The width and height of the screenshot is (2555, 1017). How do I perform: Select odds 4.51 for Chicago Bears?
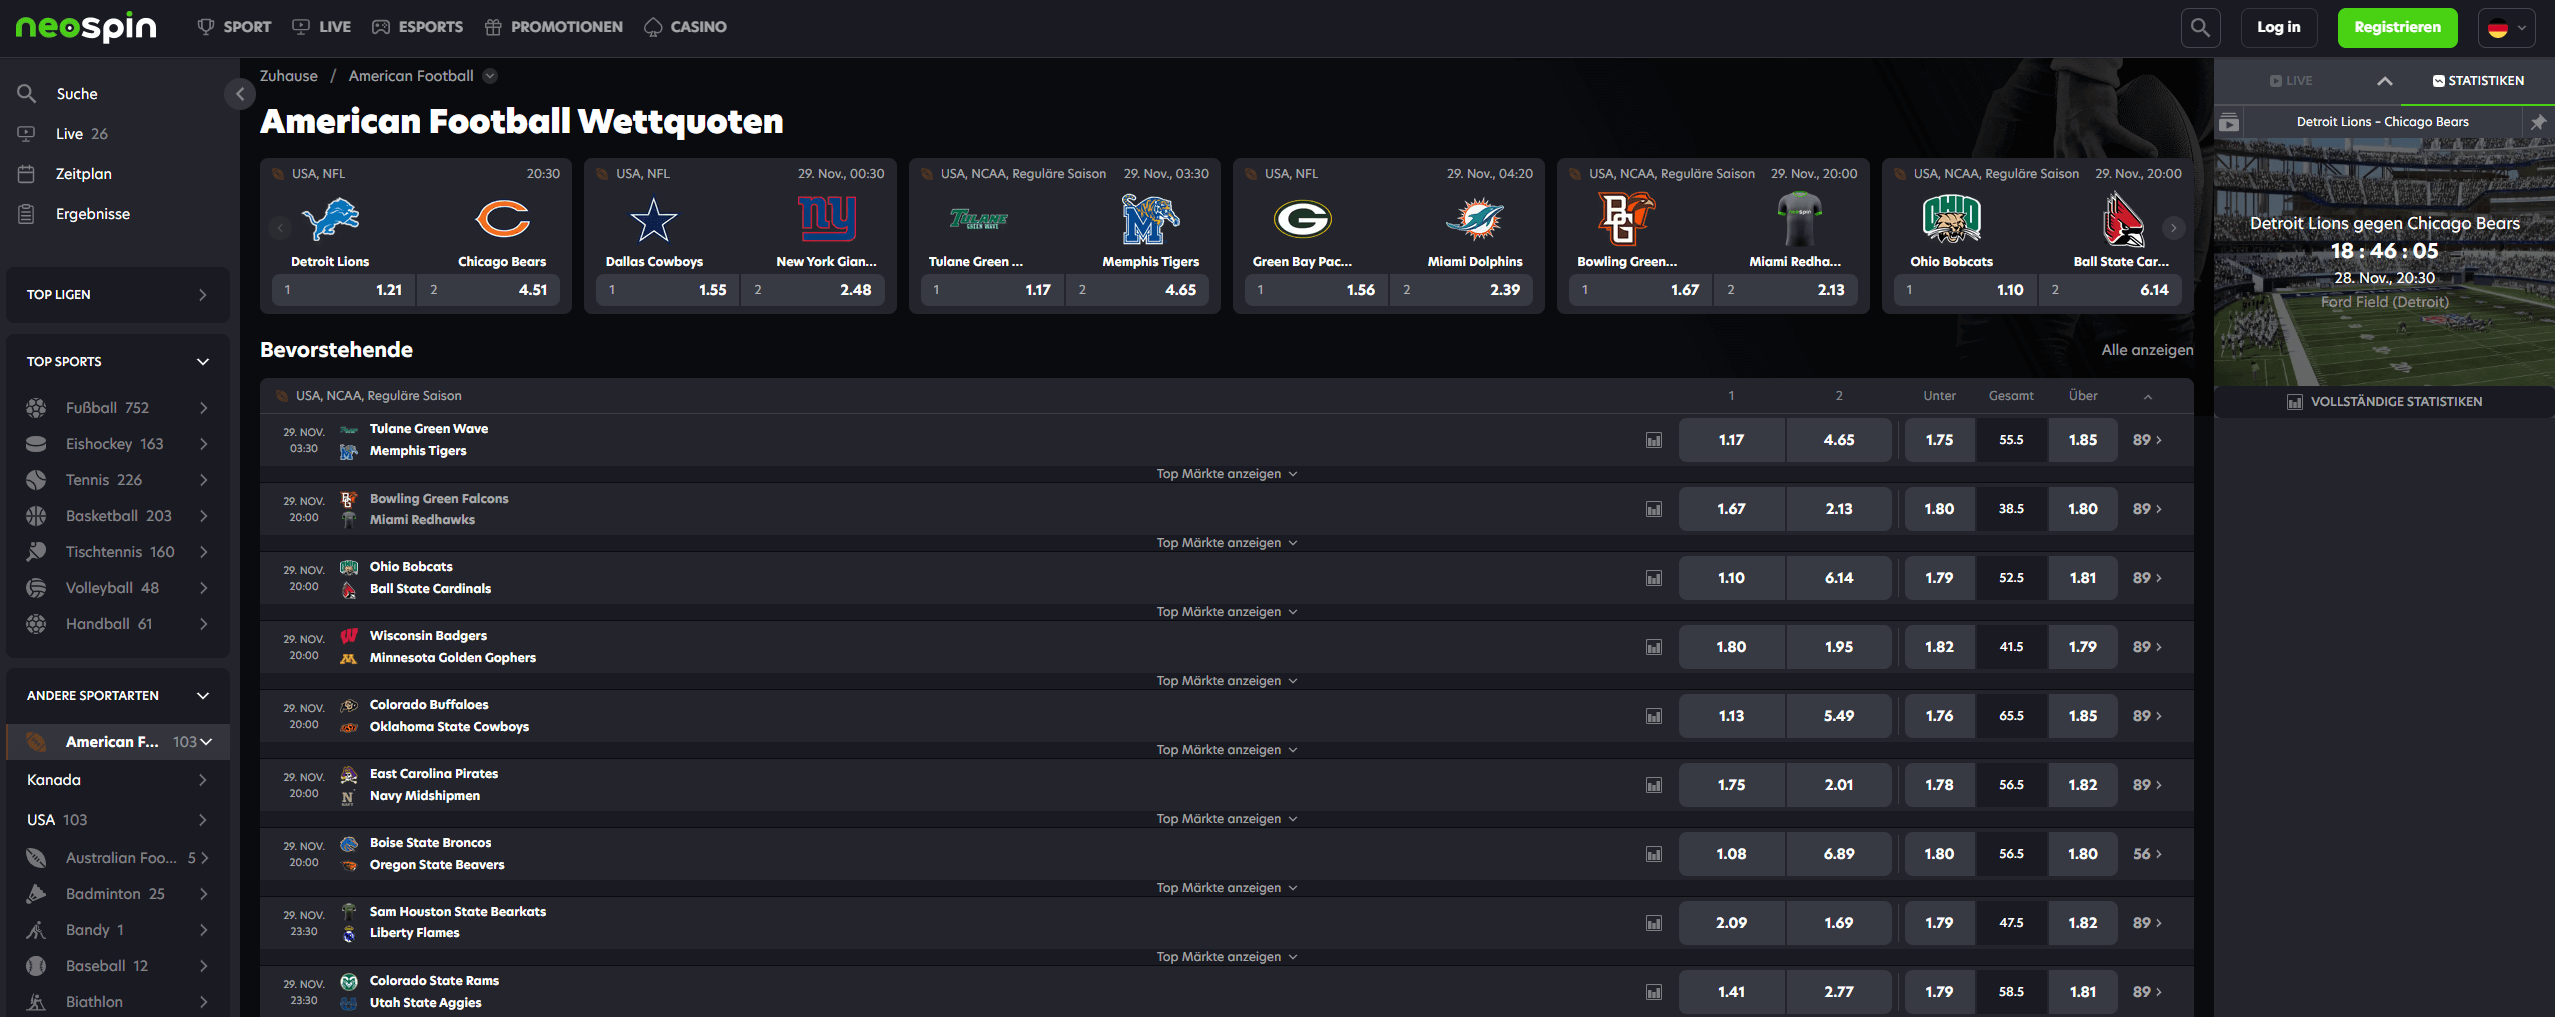[x=488, y=290]
